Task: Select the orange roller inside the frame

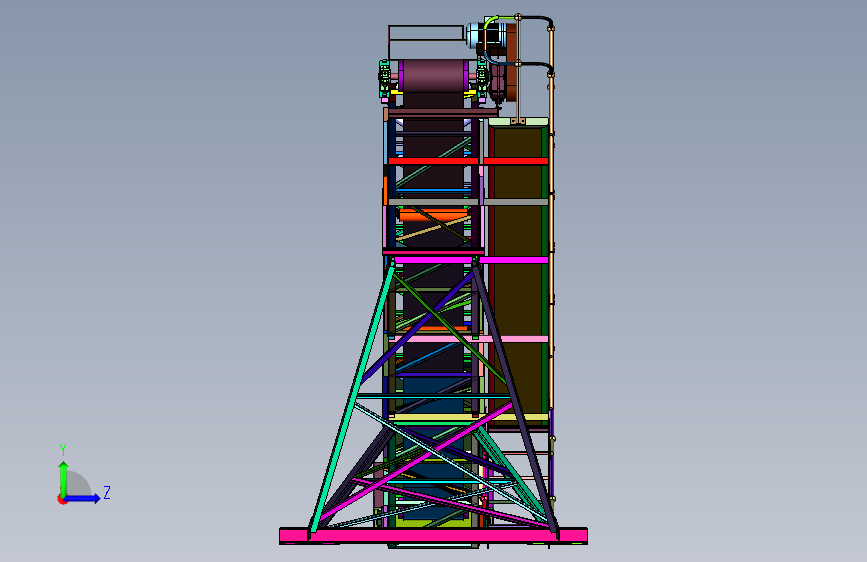Action: click(x=434, y=215)
